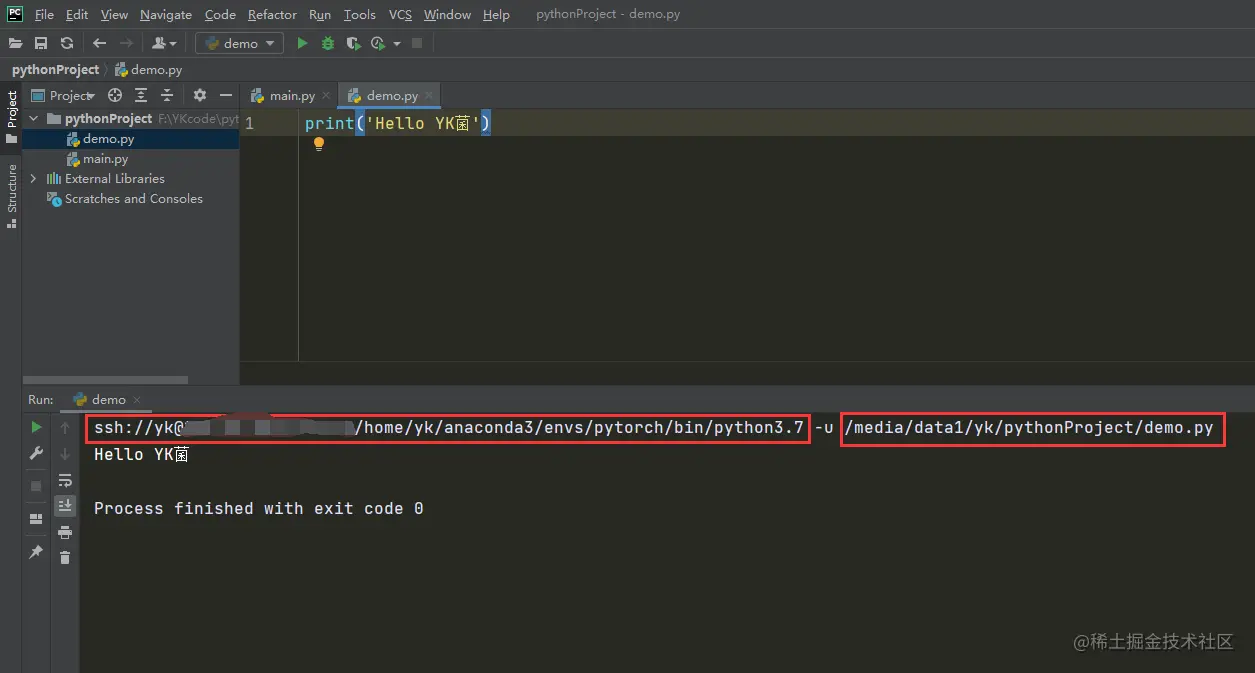Profile demo using the profiler icon

click(377, 43)
